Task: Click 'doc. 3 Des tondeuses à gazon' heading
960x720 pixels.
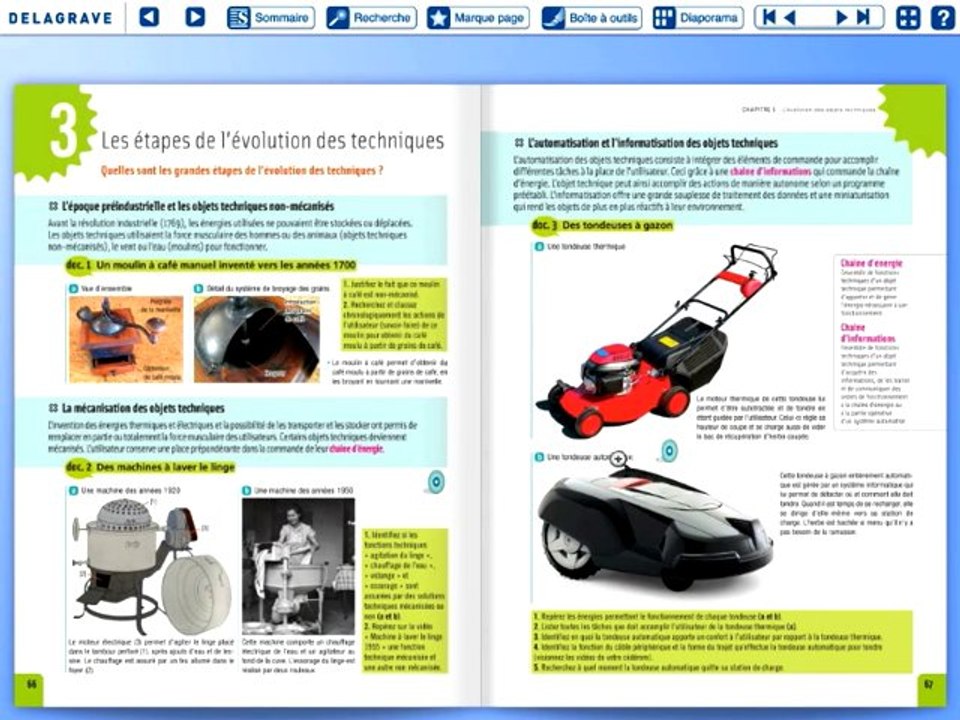Action: [x=602, y=225]
